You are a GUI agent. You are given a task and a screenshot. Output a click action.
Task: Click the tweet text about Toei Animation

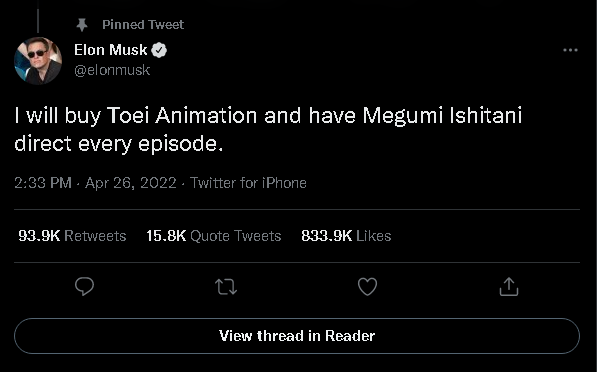point(268,129)
